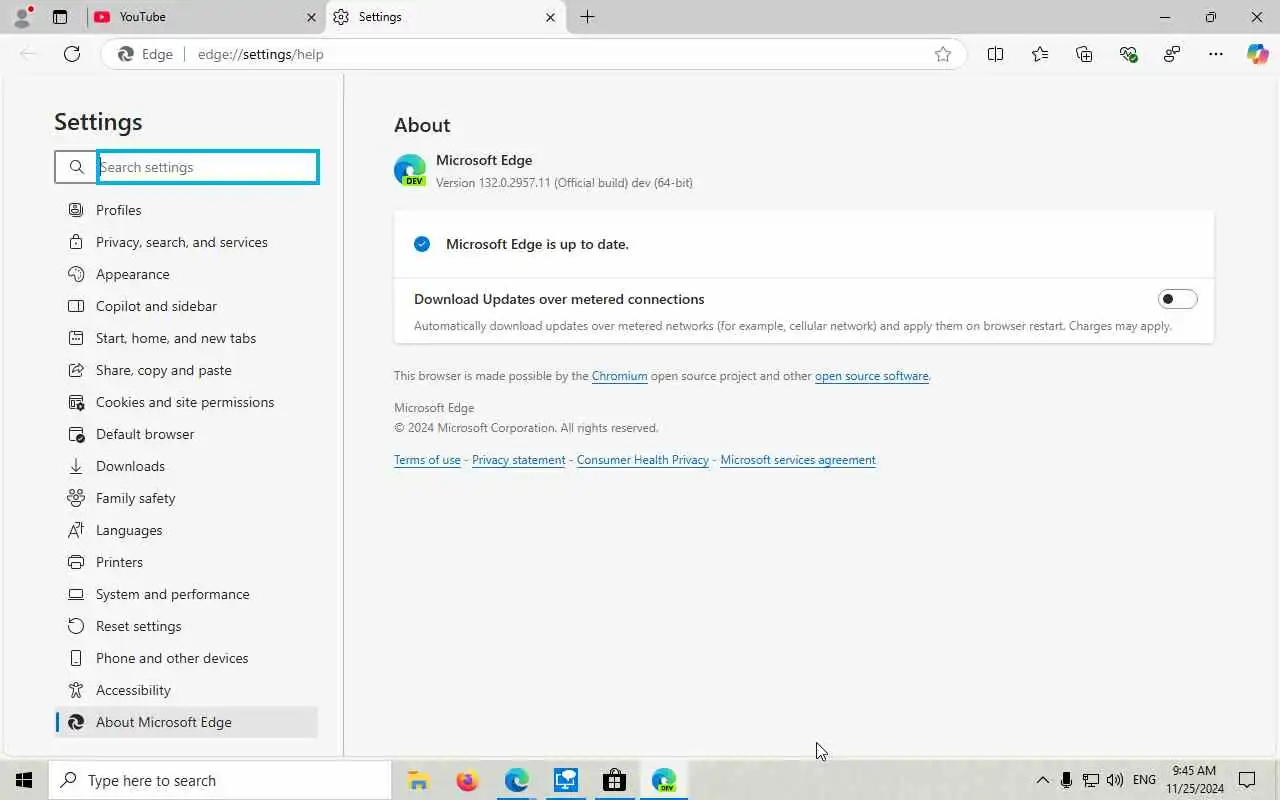Add this page to favorites star
Screen dimensions: 1280x800
[x=942, y=54]
